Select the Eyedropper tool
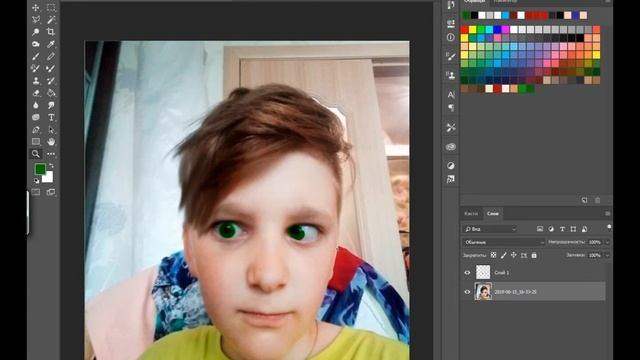This screenshot has height=360, width=640. point(51,44)
